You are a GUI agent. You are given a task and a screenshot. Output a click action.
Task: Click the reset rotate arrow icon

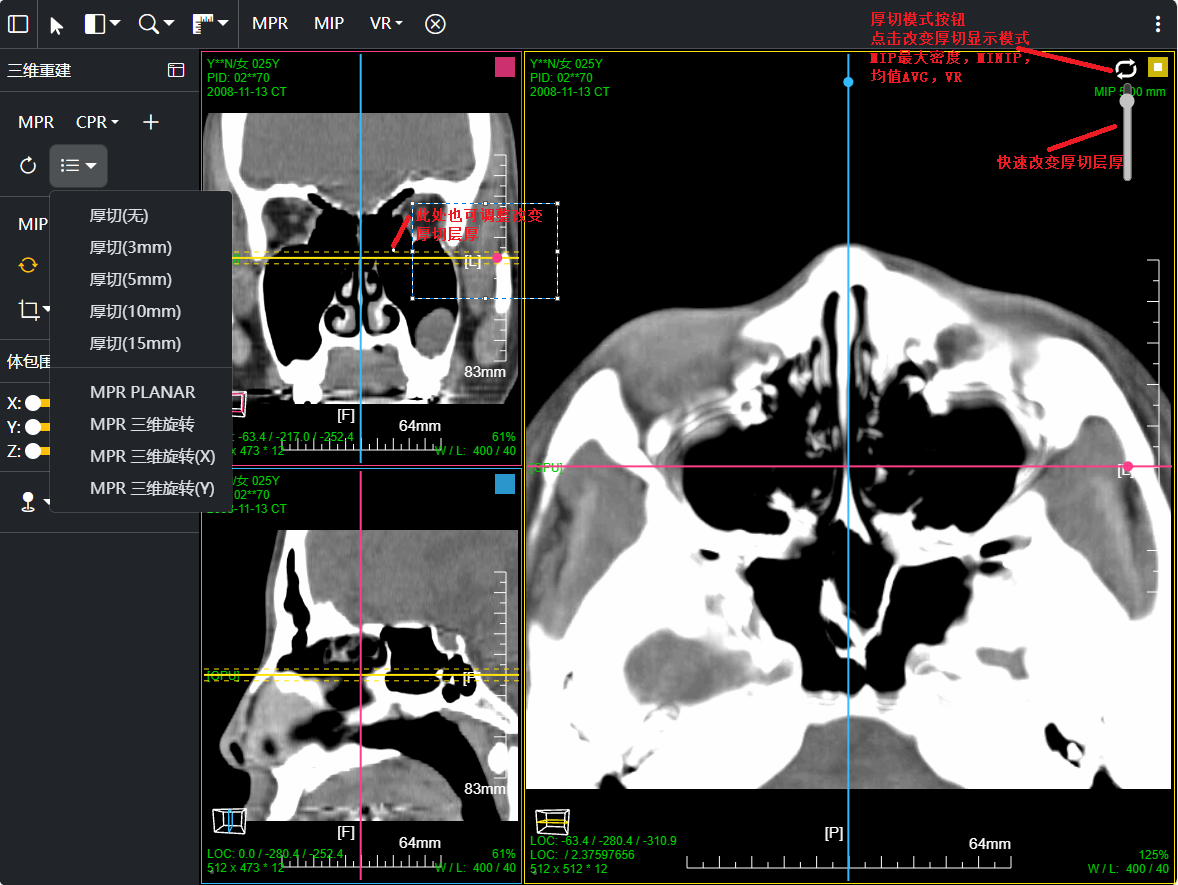(28, 165)
